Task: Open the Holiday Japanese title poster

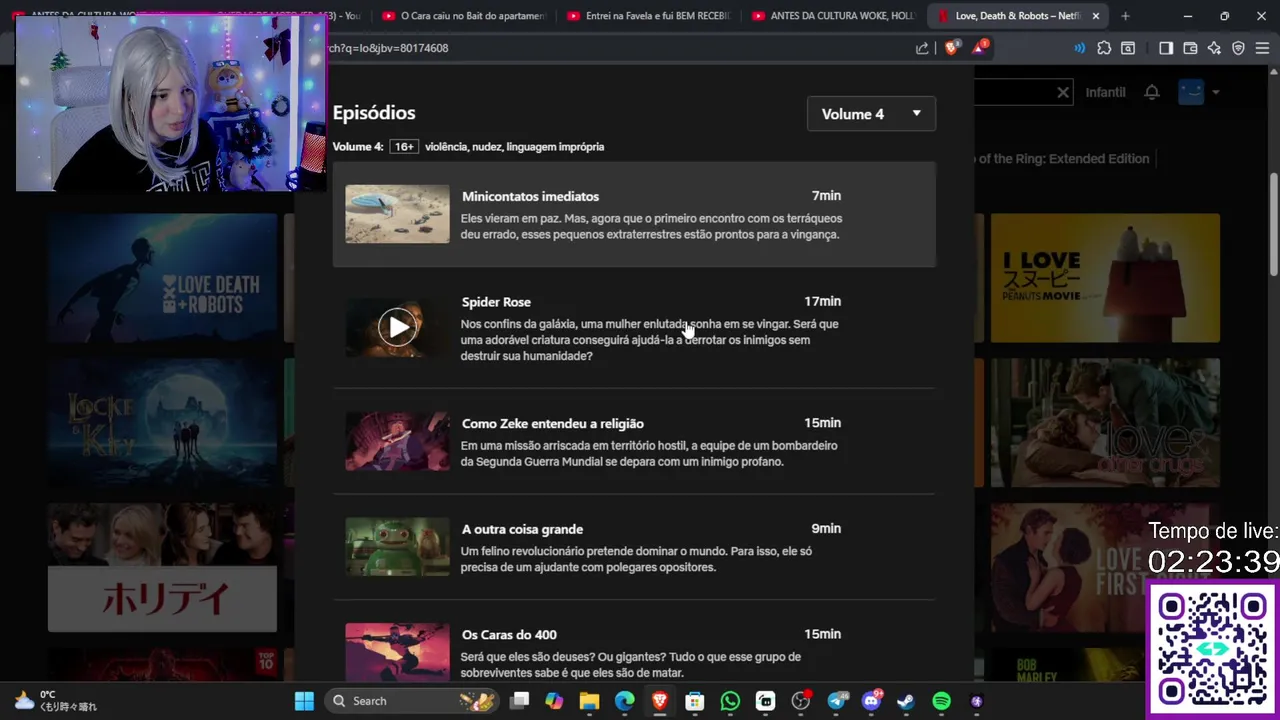Action: coord(162,568)
